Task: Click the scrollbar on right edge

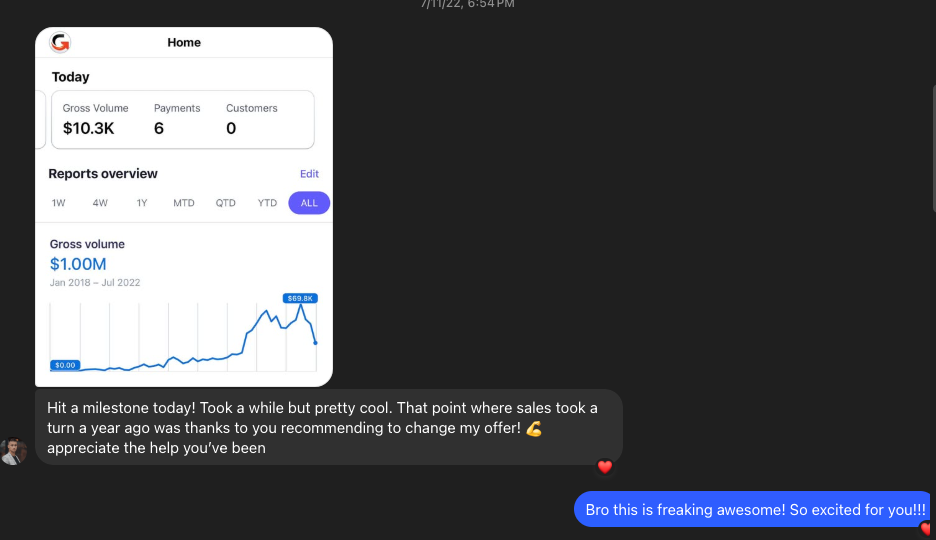Action: pos(933,148)
